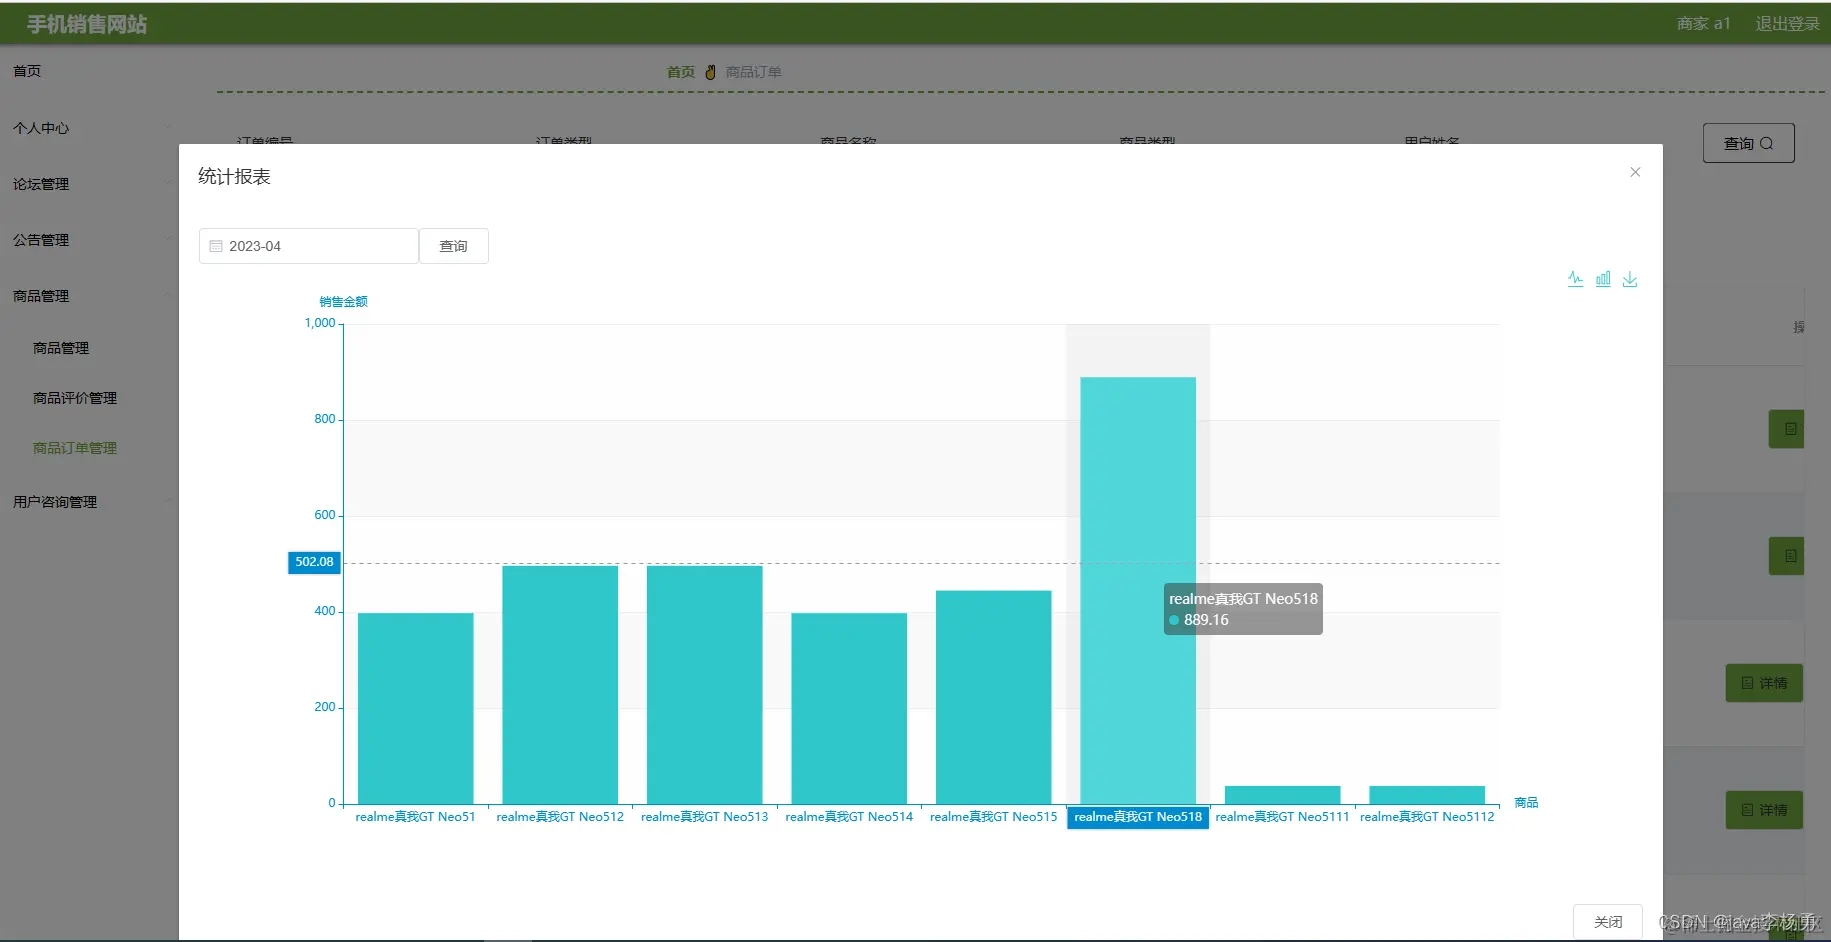Close the 统计报表 dialog with X
Screen dimensions: 1831x942
point(1635,172)
